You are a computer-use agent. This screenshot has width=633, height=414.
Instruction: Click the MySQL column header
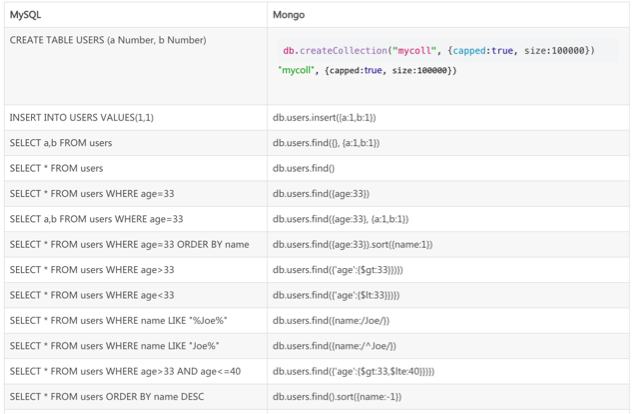[x=25, y=15]
